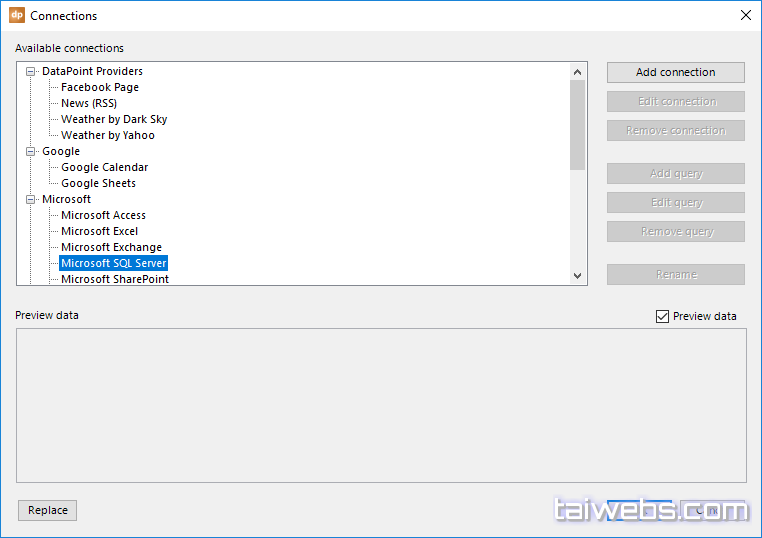Viewport: 762px width, 538px height.
Task: Collapse the Google tree node
Action: [31, 152]
